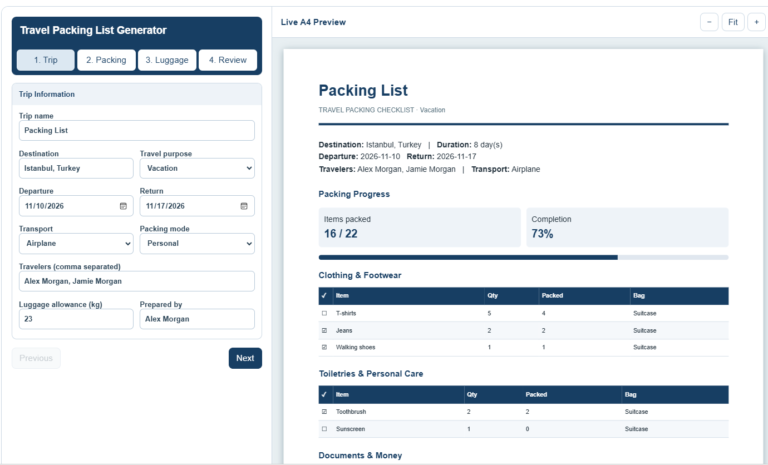
Task: Click the 'Clothing & Footwear' section heading
Action: coord(360,275)
